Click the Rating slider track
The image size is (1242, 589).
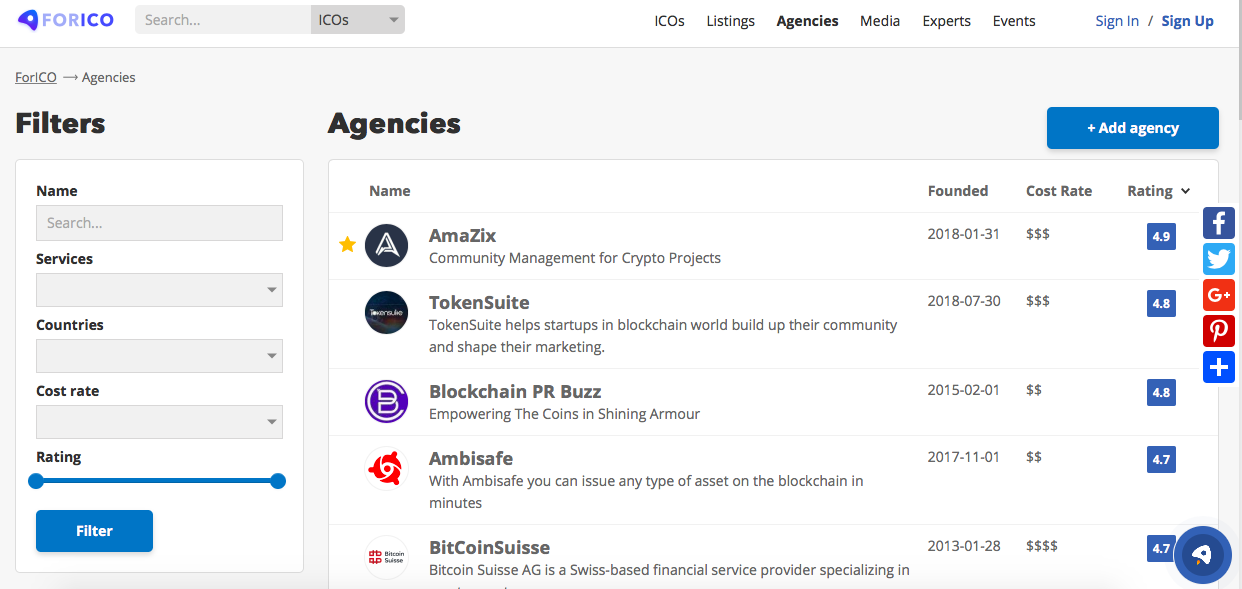pos(157,481)
